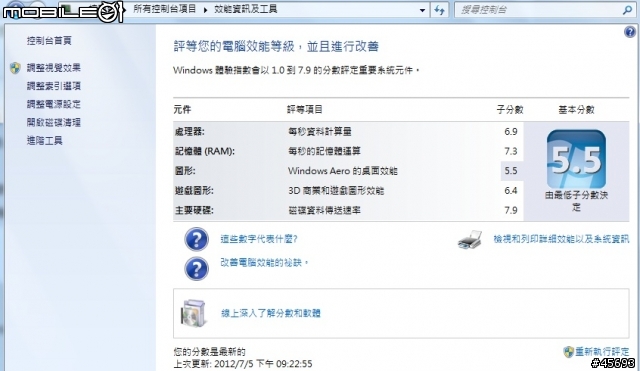Viewport: 640px width, 371px height.
Task: Click the 遊戲圖形 row label
Action: [x=194, y=190]
